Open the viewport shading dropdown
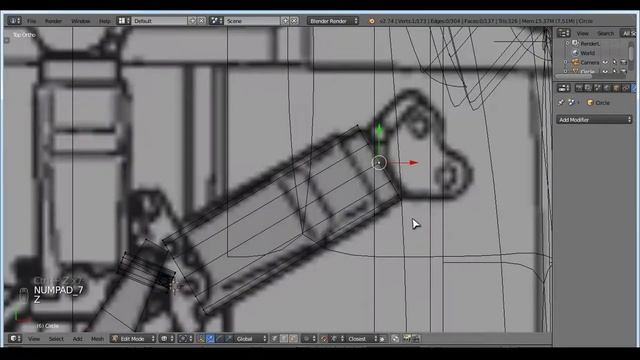The image size is (640, 360). [167, 339]
